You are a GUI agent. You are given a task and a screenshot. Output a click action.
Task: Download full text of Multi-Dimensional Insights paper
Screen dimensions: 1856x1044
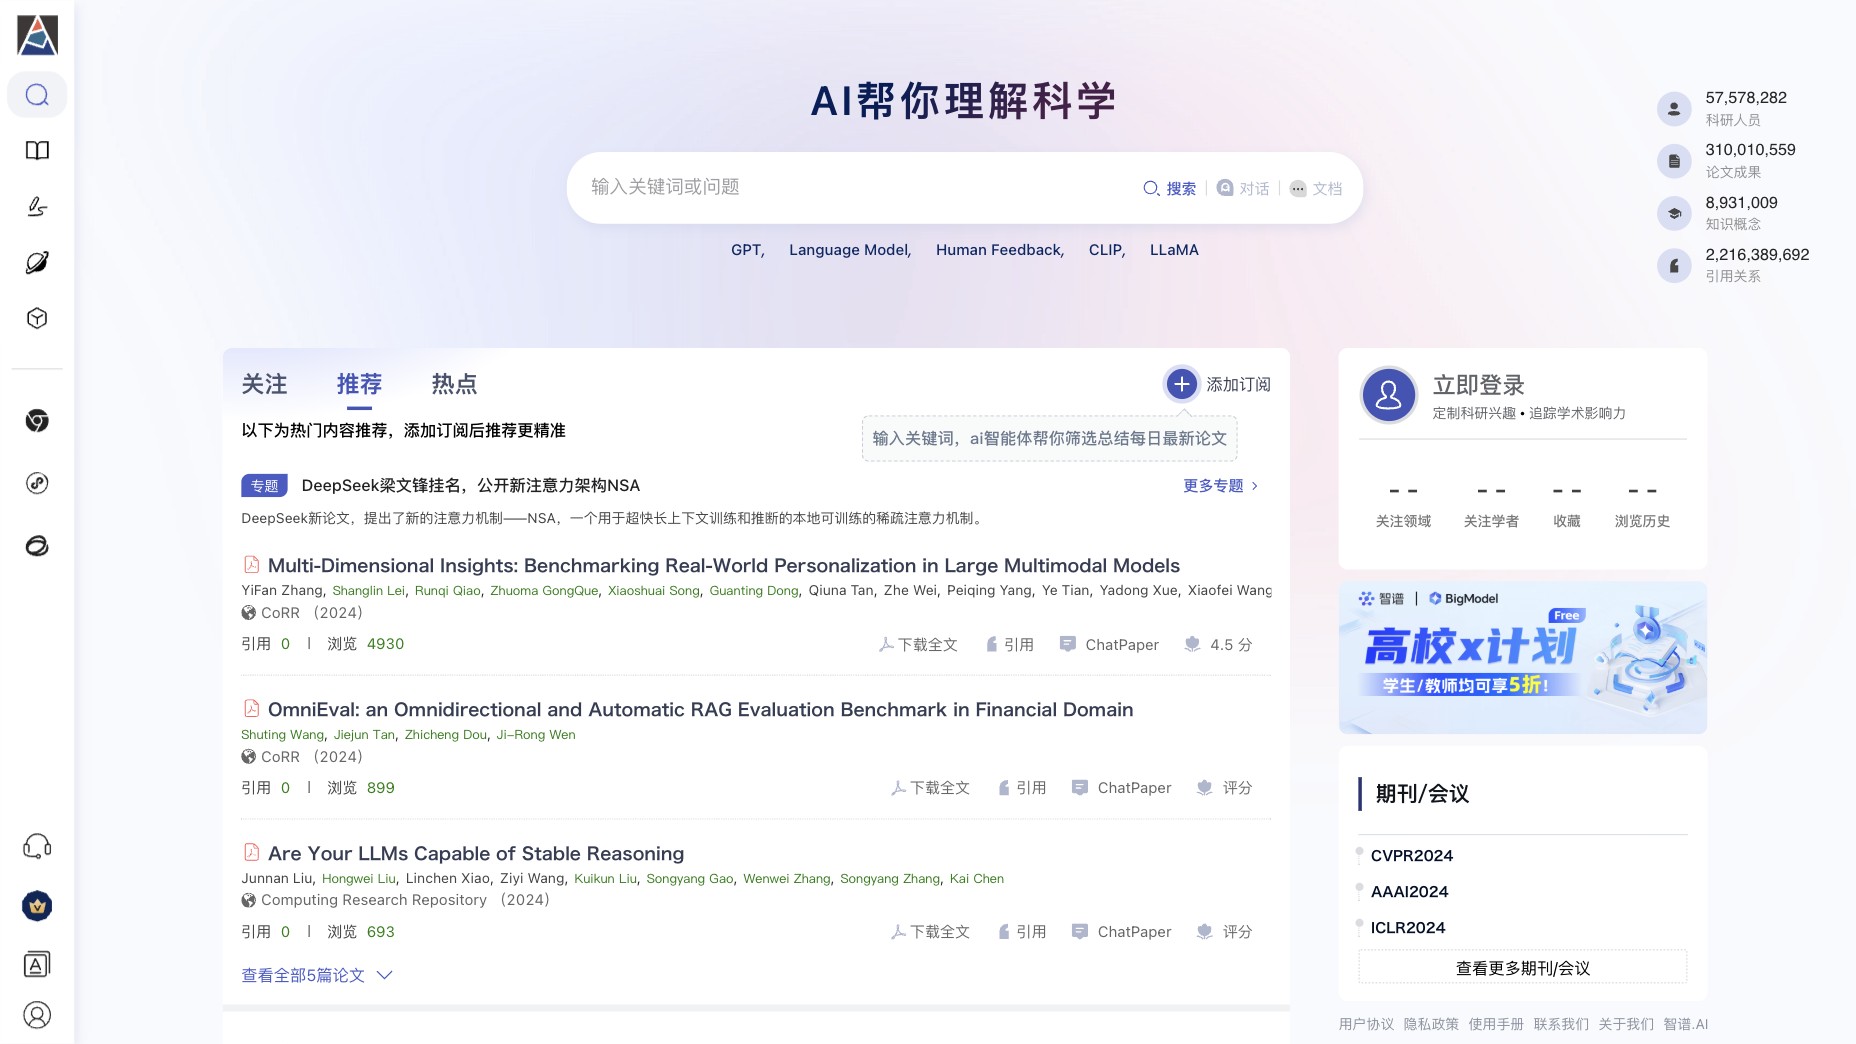[918, 645]
